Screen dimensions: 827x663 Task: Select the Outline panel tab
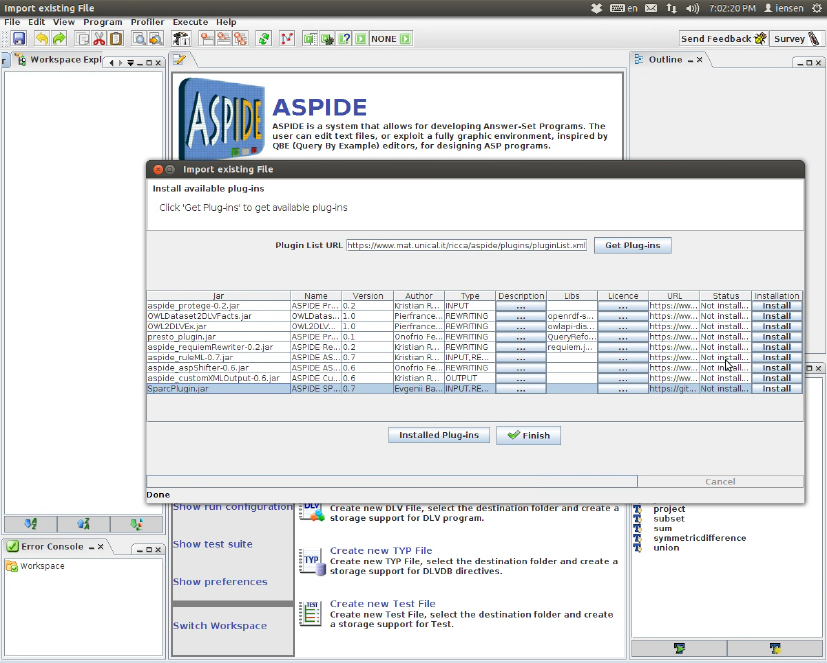click(x=666, y=60)
